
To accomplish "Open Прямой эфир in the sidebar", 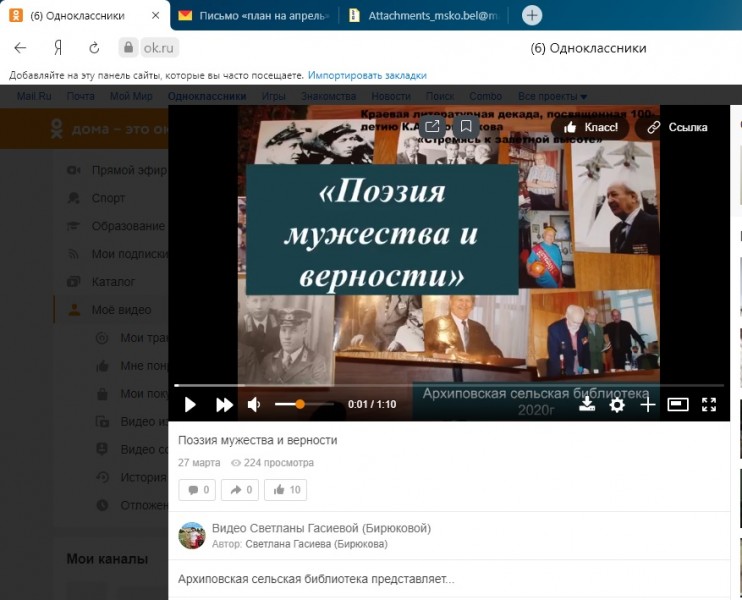I will pyautogui.click(x=129, y=170).
